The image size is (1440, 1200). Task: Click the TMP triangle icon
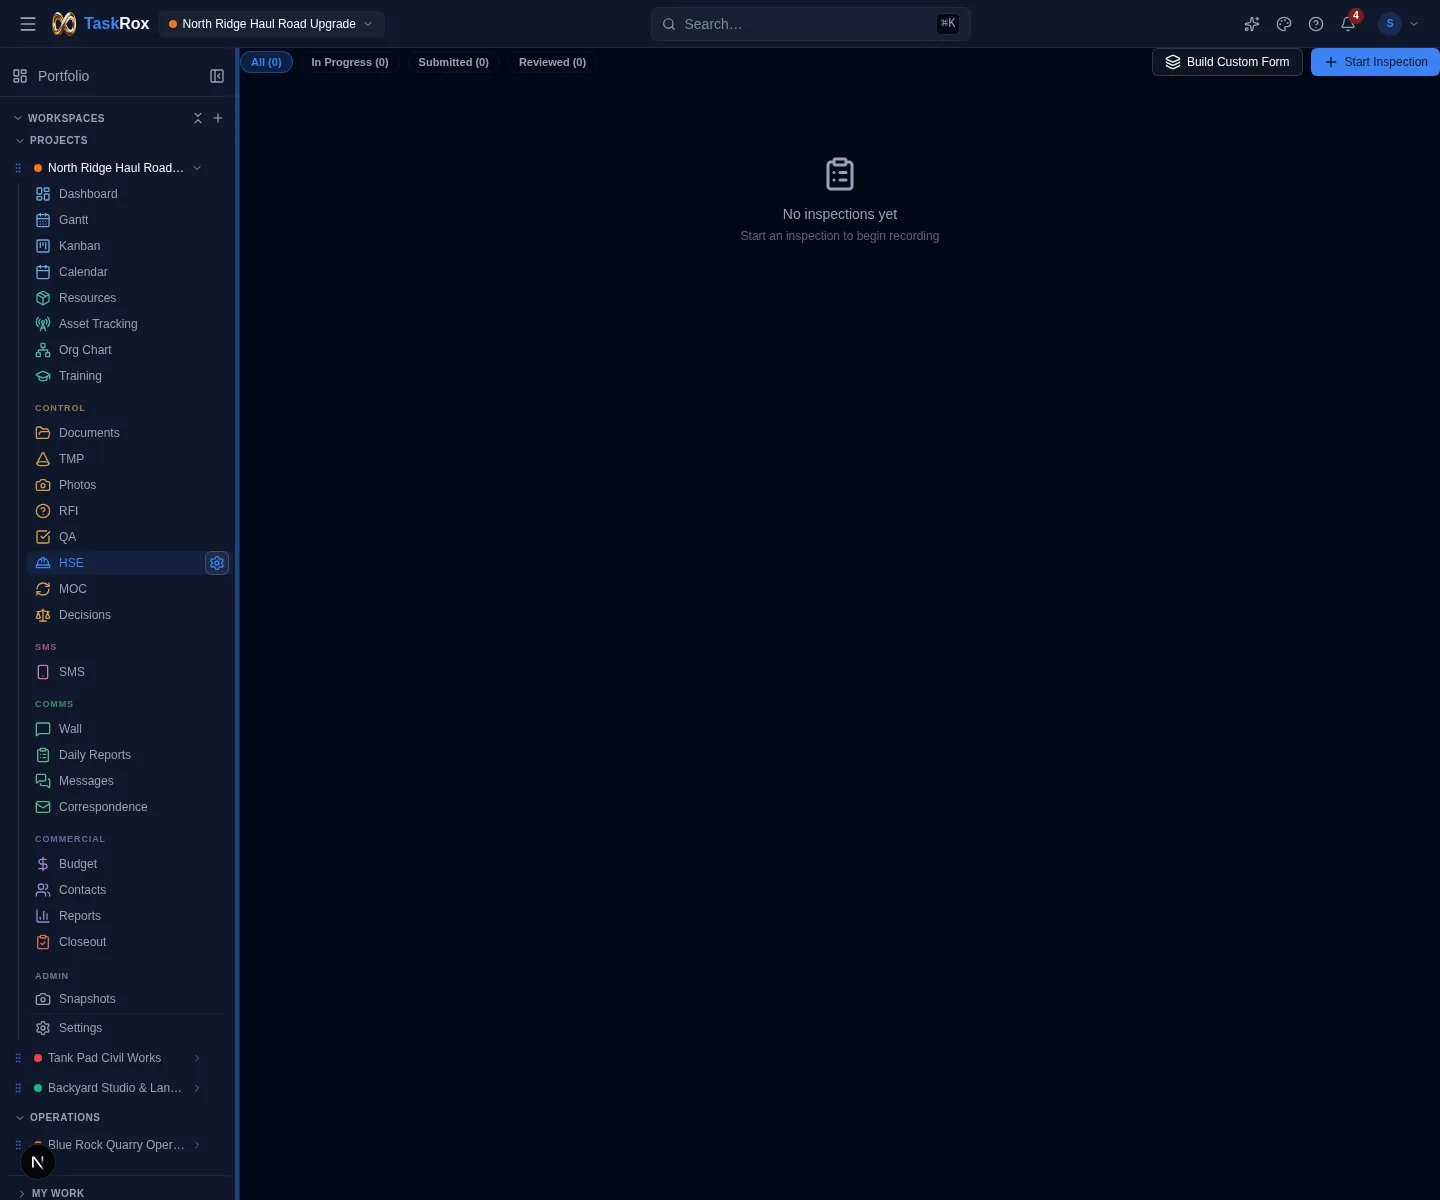coord(43,459)
